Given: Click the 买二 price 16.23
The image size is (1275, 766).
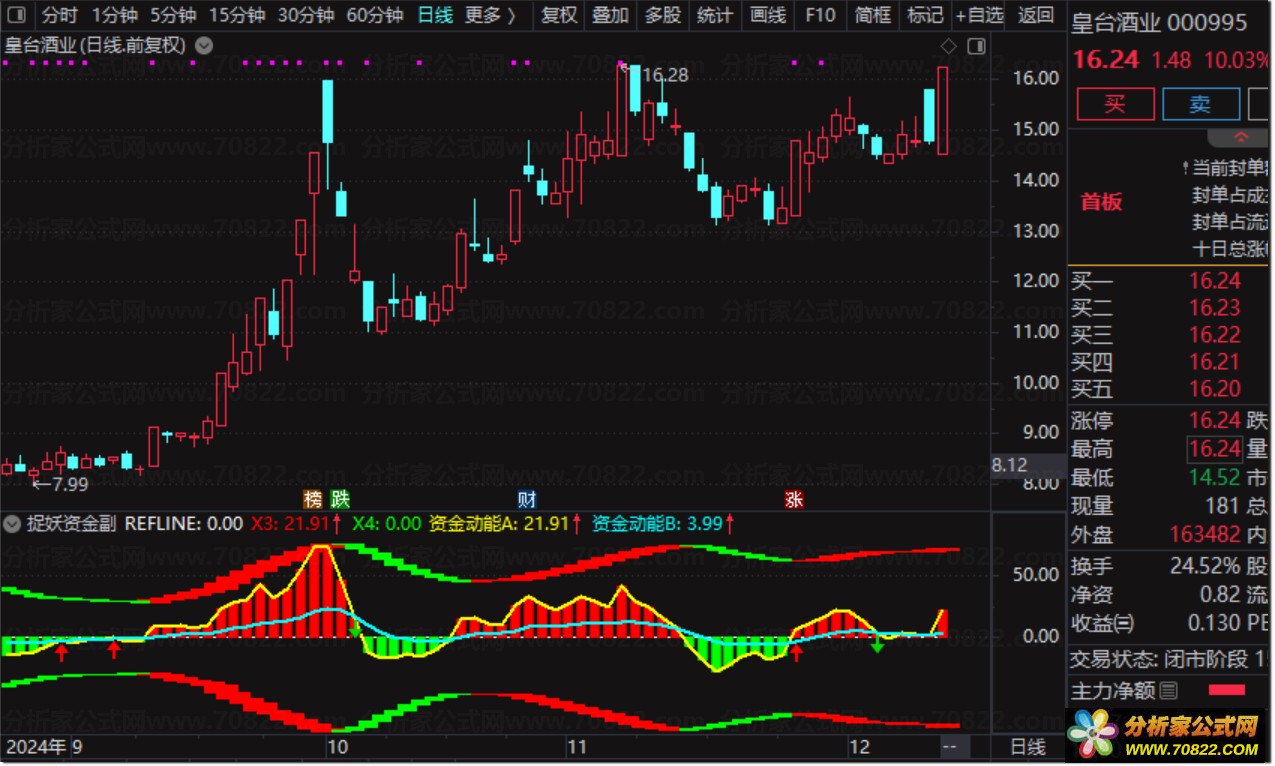Looking at the screenshot, I should [x=1214, y=308].
